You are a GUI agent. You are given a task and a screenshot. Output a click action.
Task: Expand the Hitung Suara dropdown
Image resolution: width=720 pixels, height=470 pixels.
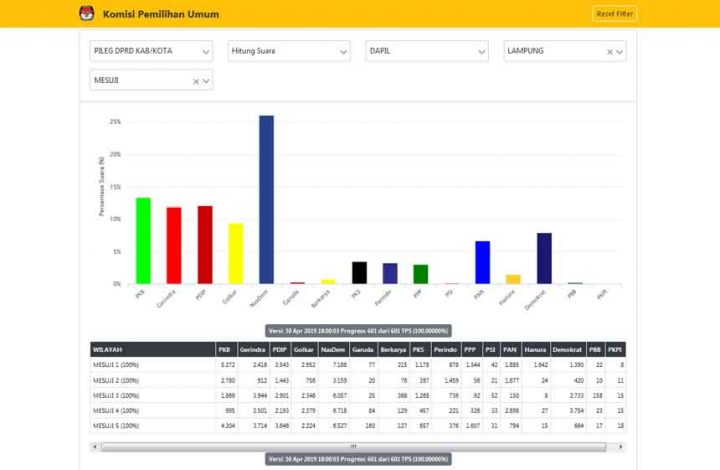(x=287, y=51)
